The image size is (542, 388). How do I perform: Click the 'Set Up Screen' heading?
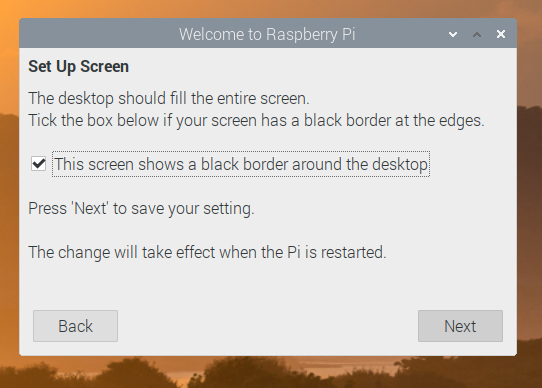pos(78,66)
